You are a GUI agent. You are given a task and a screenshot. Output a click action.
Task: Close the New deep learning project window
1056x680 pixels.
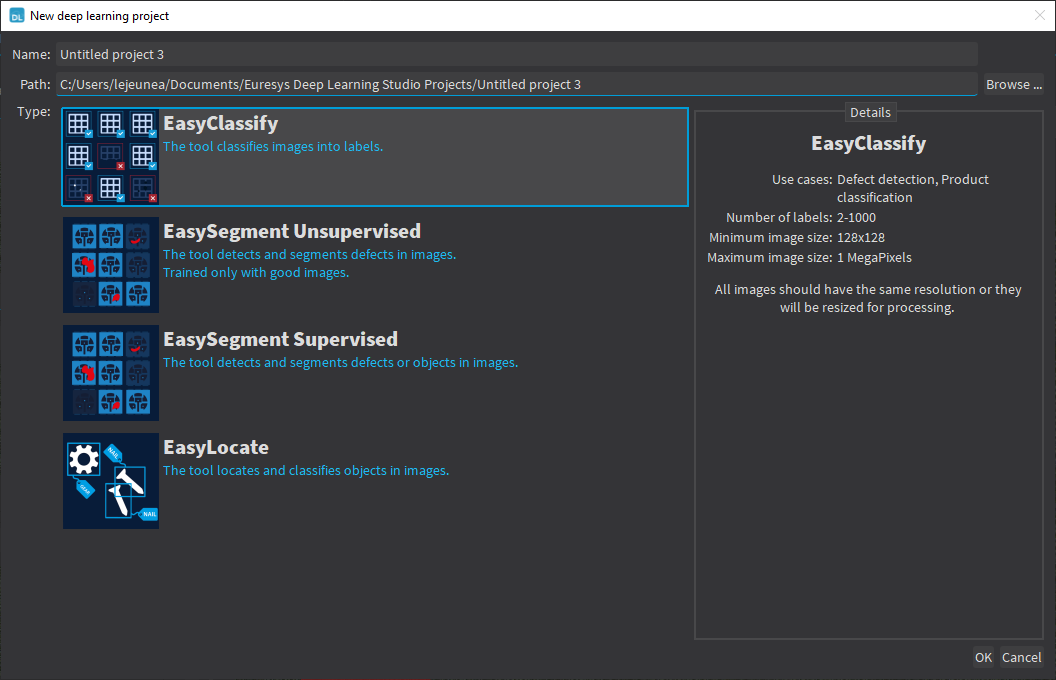1039,15
